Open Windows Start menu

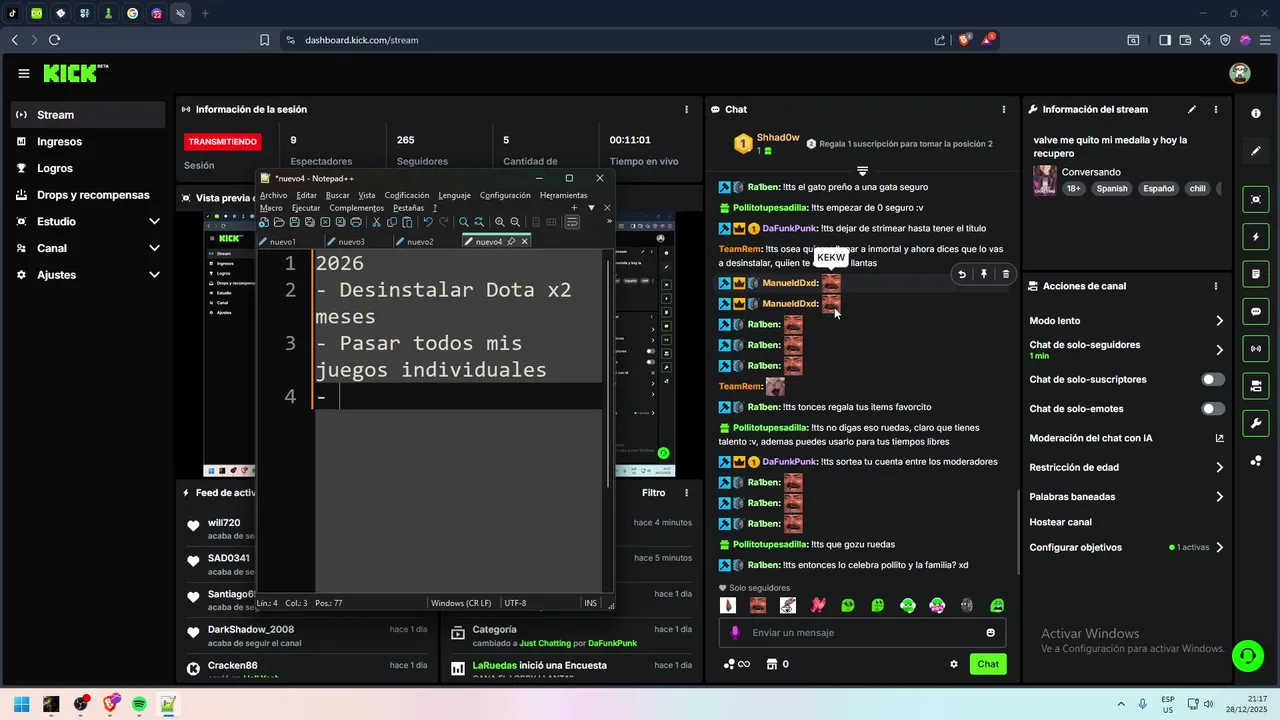[x=22, y=704]
